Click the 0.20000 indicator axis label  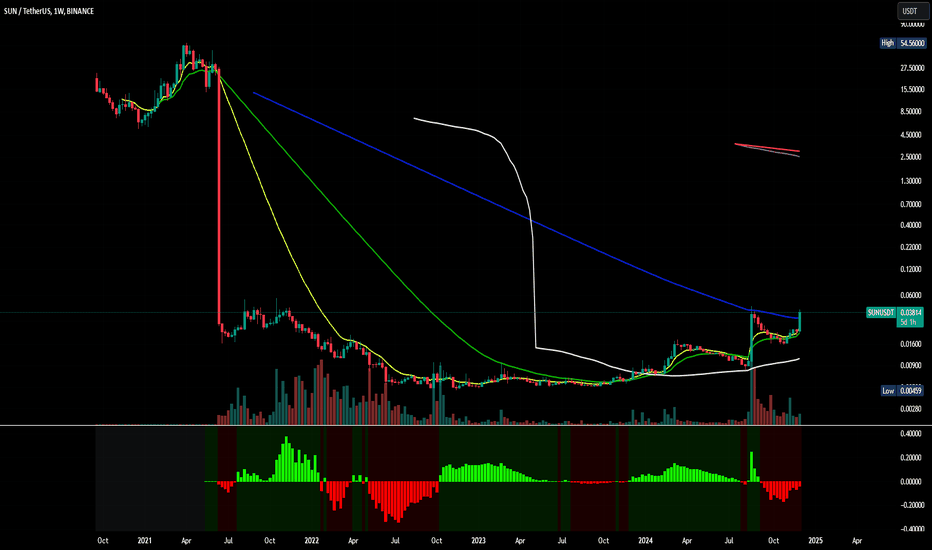pyautogui.click(x=911, y=458)
